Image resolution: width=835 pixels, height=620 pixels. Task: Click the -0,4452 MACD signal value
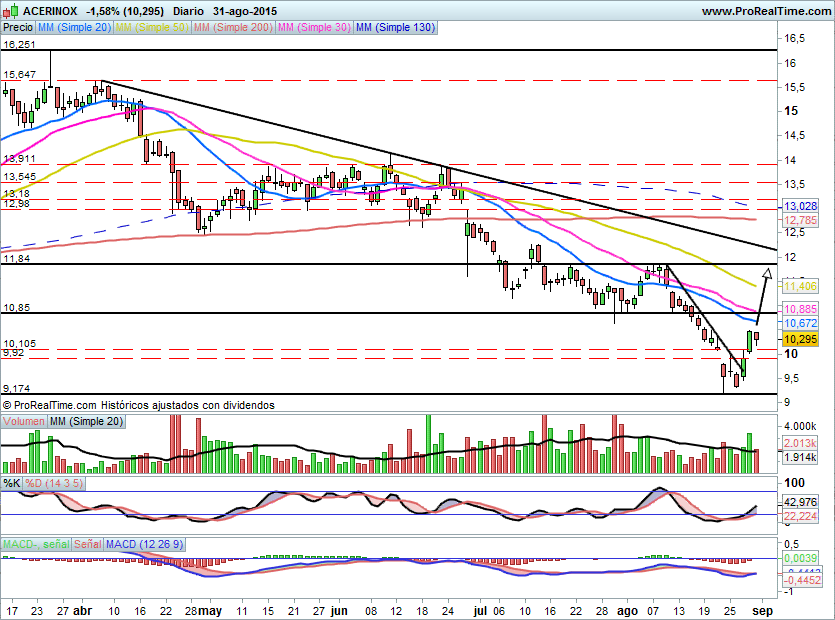[803, 580]
